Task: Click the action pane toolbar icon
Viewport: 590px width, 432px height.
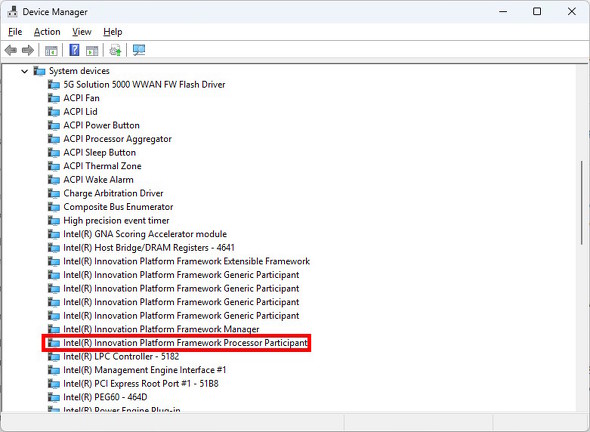Action: (x=92, y=50)
